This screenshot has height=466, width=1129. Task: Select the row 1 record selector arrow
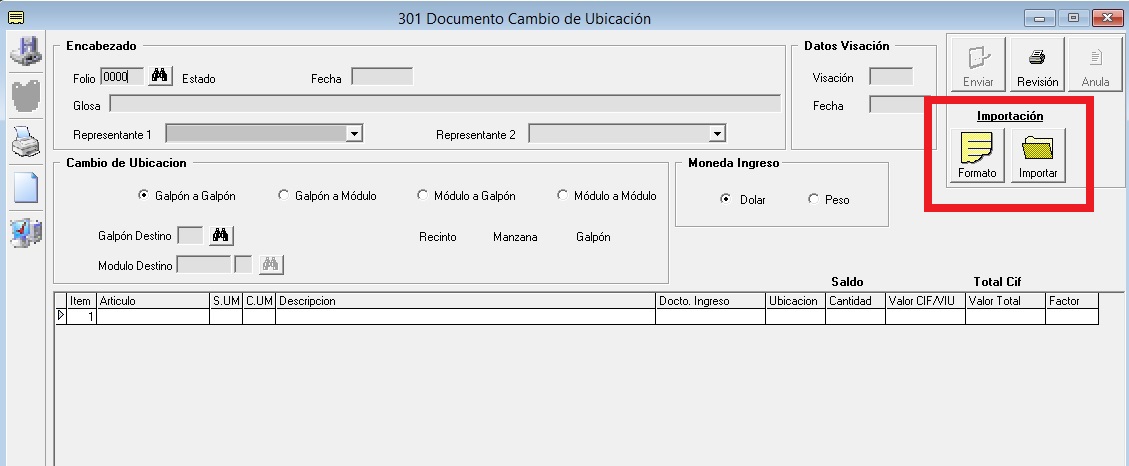[61, 316]
